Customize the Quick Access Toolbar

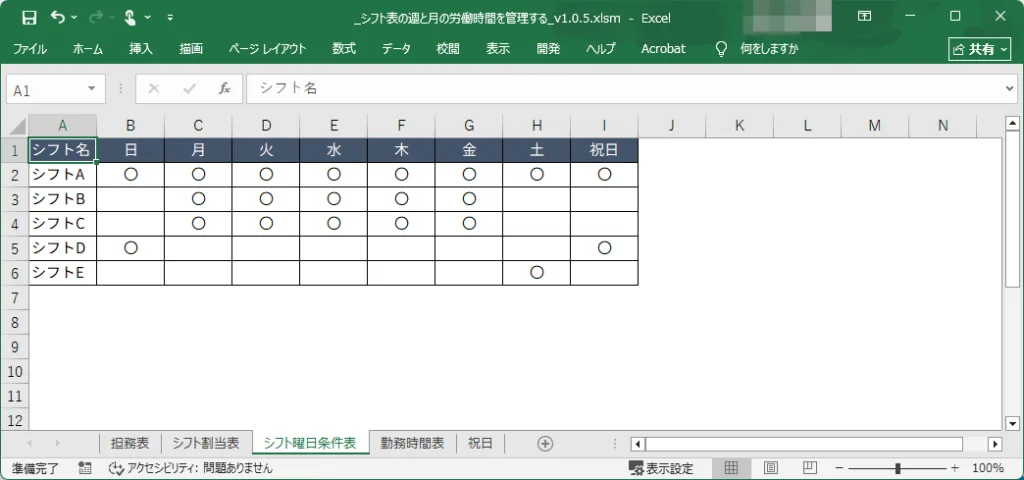click(170, 18)
